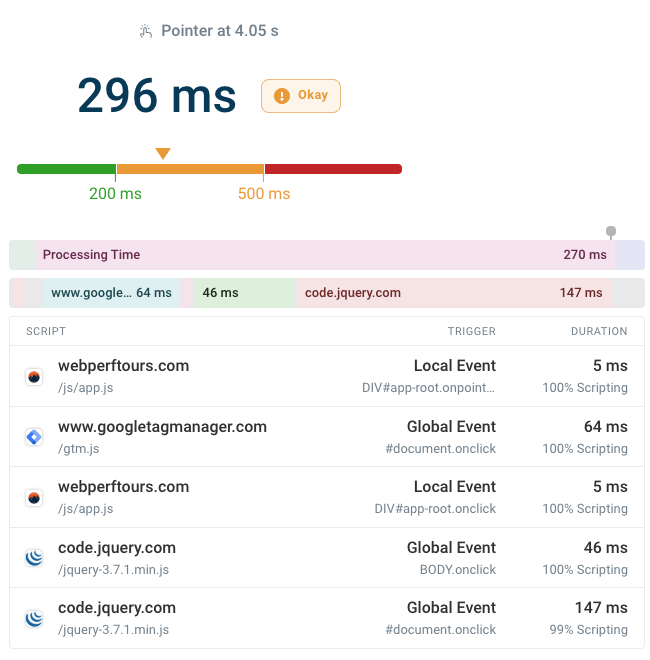Click the warning icon in the Okay badge

click(282, 96)
